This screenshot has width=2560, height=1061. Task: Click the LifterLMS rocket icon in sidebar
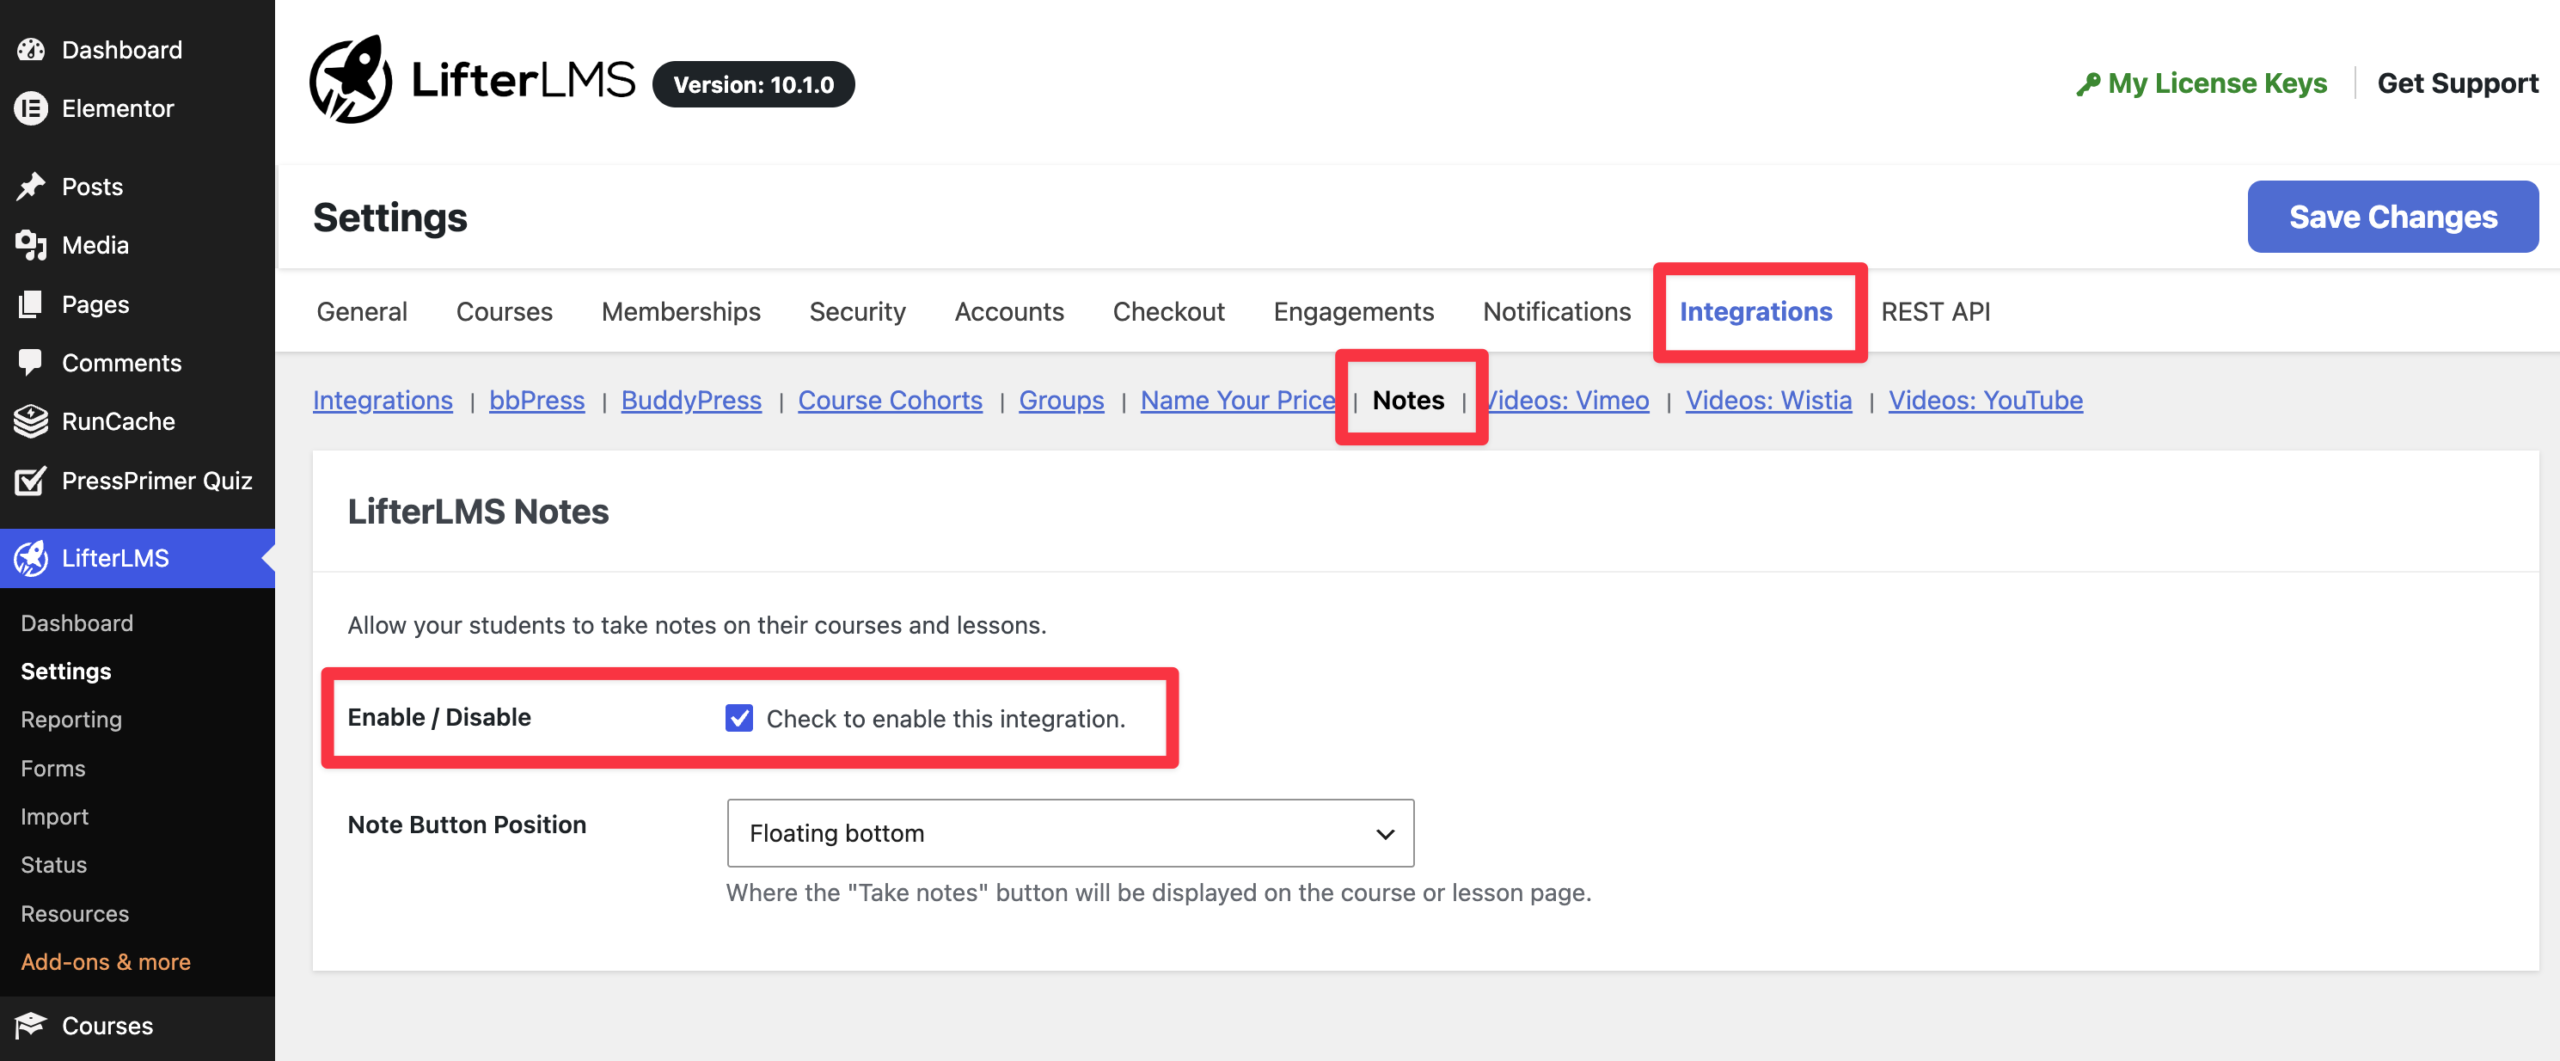coord(31,558)
